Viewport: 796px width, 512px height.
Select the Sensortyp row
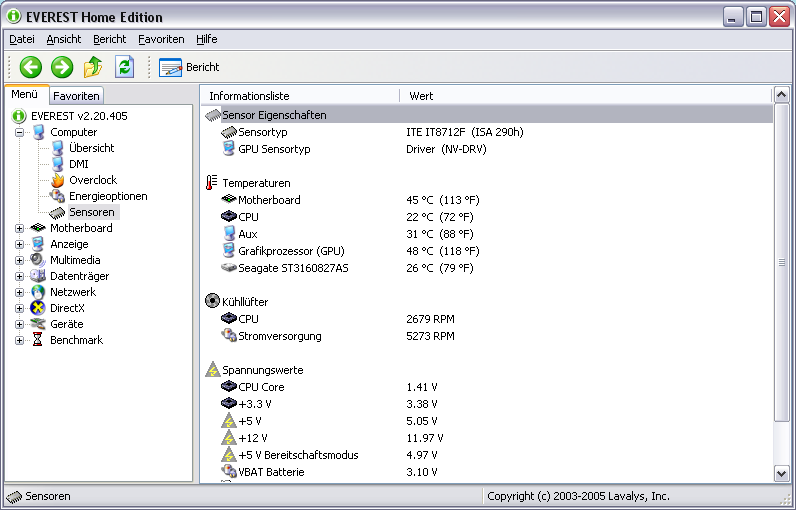coord(487,132)
